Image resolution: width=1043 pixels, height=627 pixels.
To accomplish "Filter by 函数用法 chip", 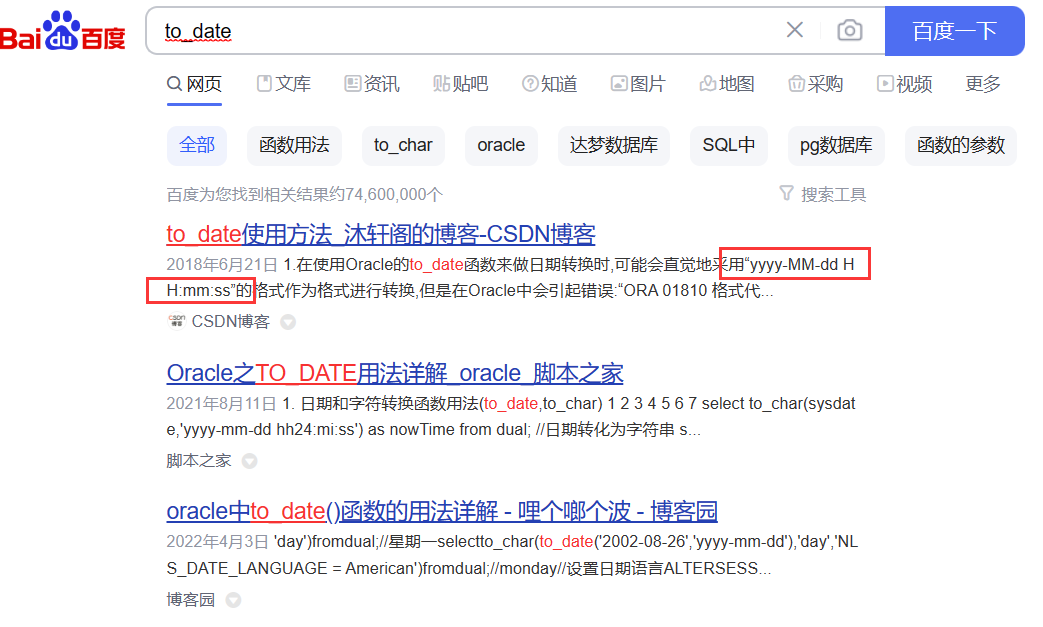I will tap(294, 146).
